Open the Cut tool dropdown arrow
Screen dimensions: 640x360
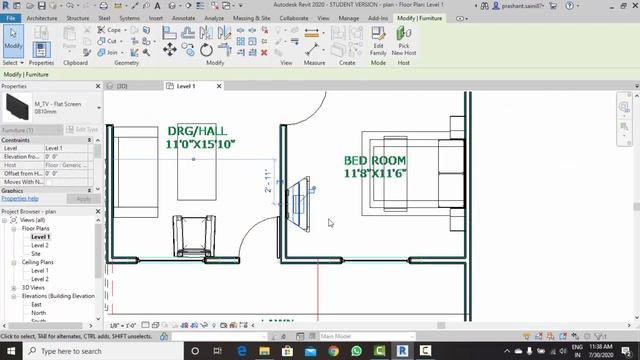coord(121,41)
